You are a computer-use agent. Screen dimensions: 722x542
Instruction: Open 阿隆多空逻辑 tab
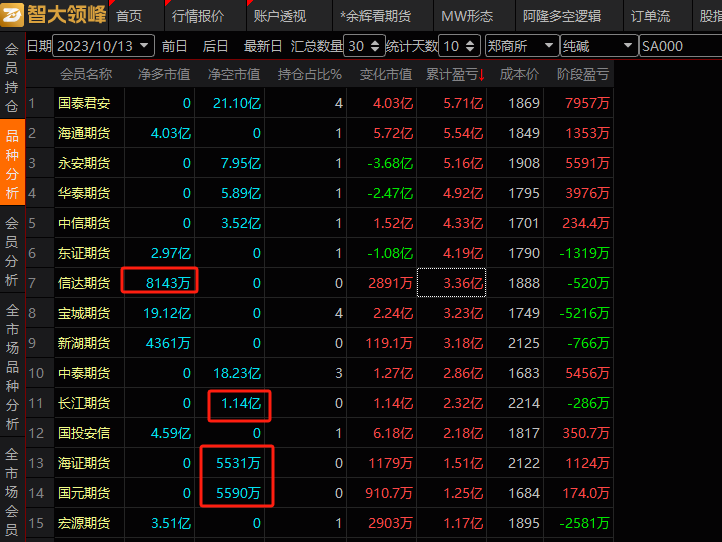pos(562,17)
